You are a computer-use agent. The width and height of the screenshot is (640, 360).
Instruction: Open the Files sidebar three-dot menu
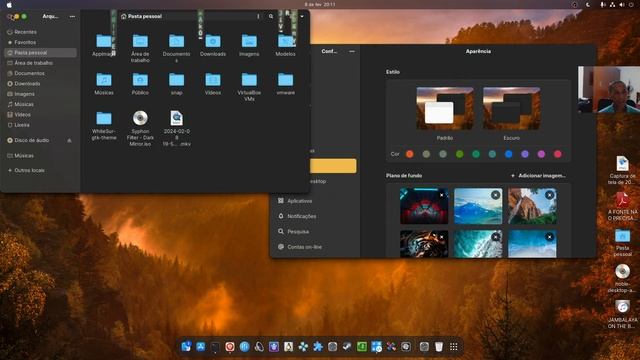72,17
